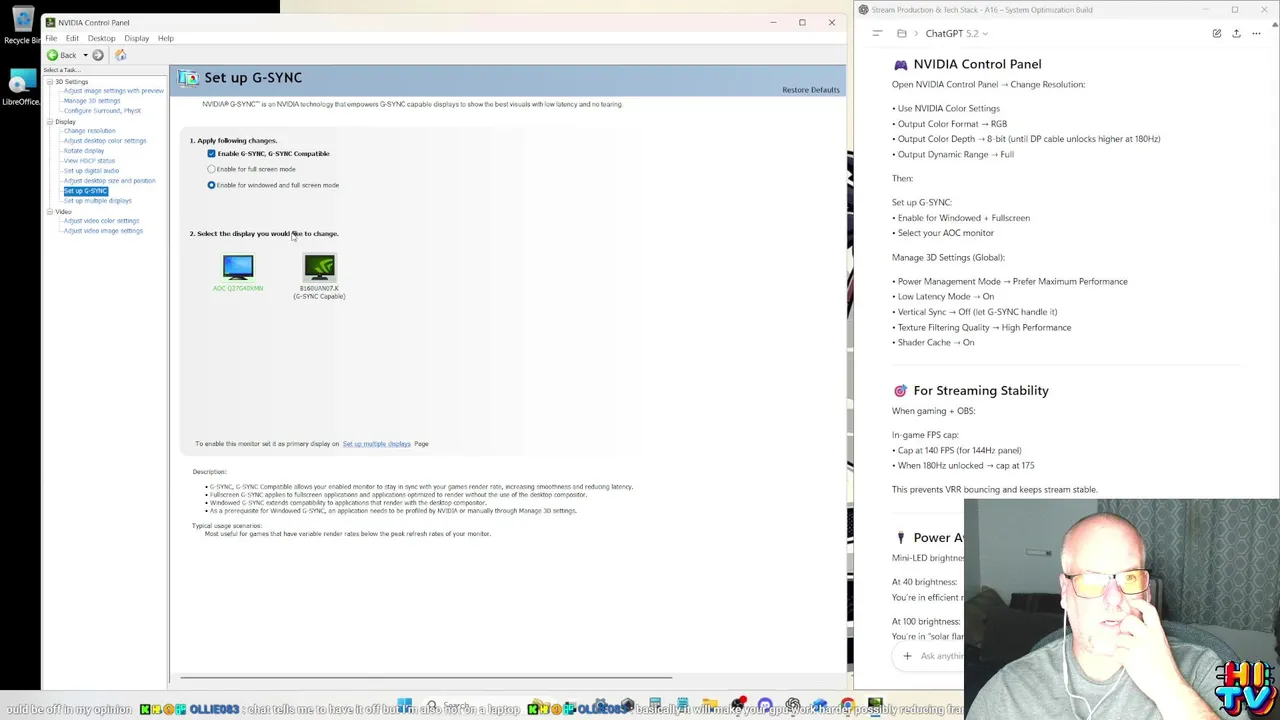Open Adjust video color settings
The width and height of the screenshot is (1280, 720).
(x=101, y=221)
